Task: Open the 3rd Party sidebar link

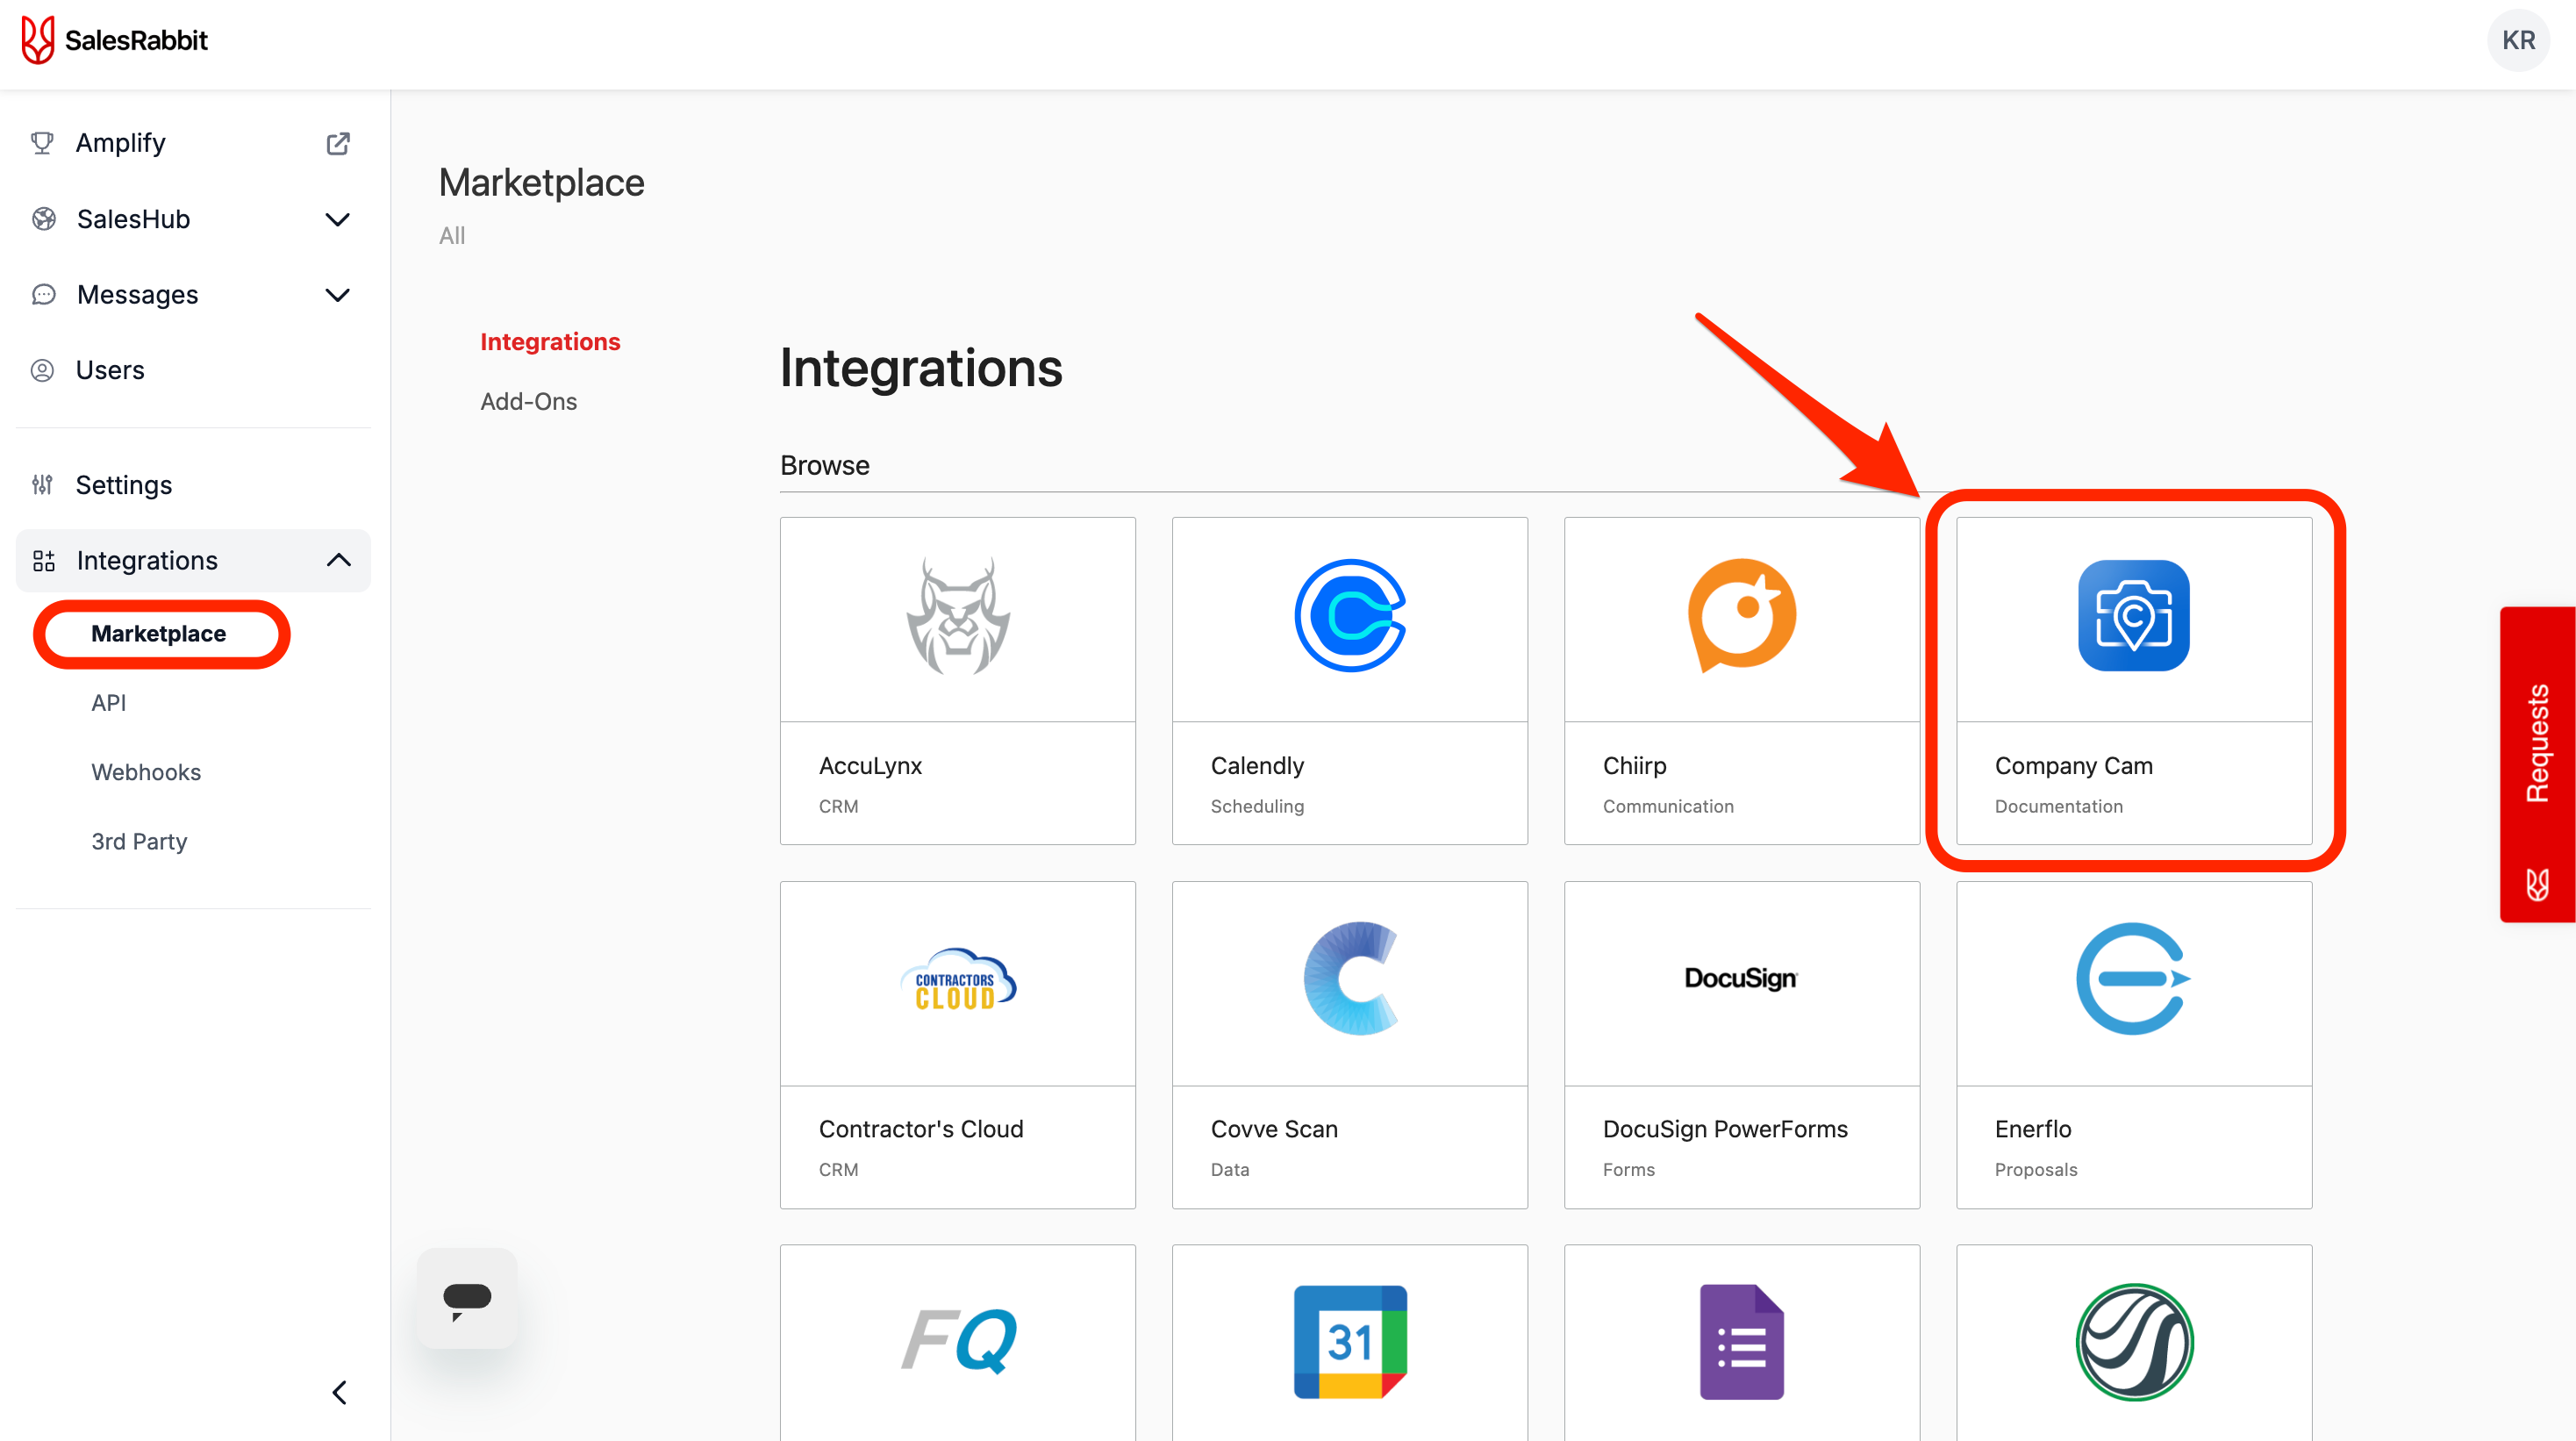Action: pos(139,841)
